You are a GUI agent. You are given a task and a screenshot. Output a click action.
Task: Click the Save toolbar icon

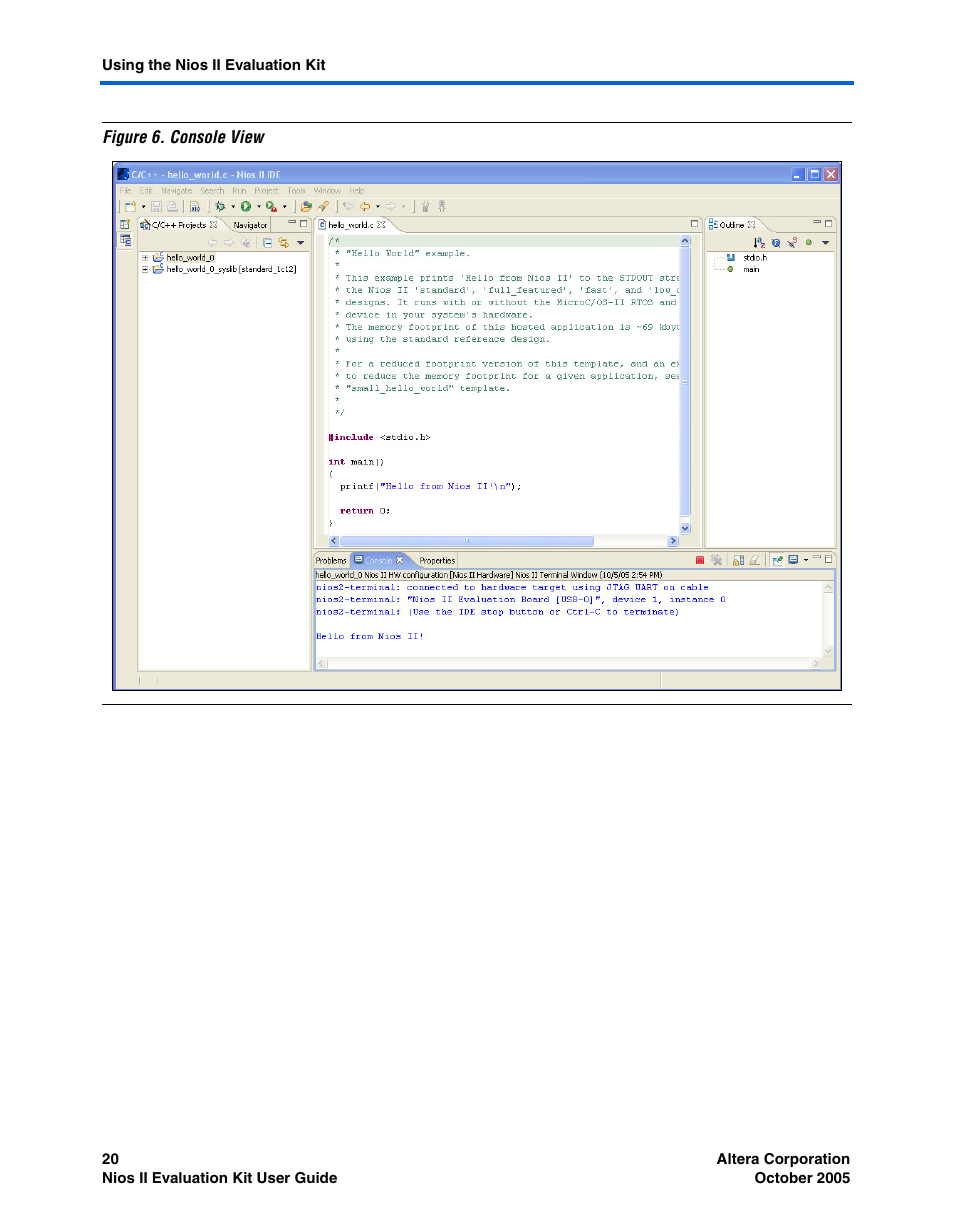157,207
